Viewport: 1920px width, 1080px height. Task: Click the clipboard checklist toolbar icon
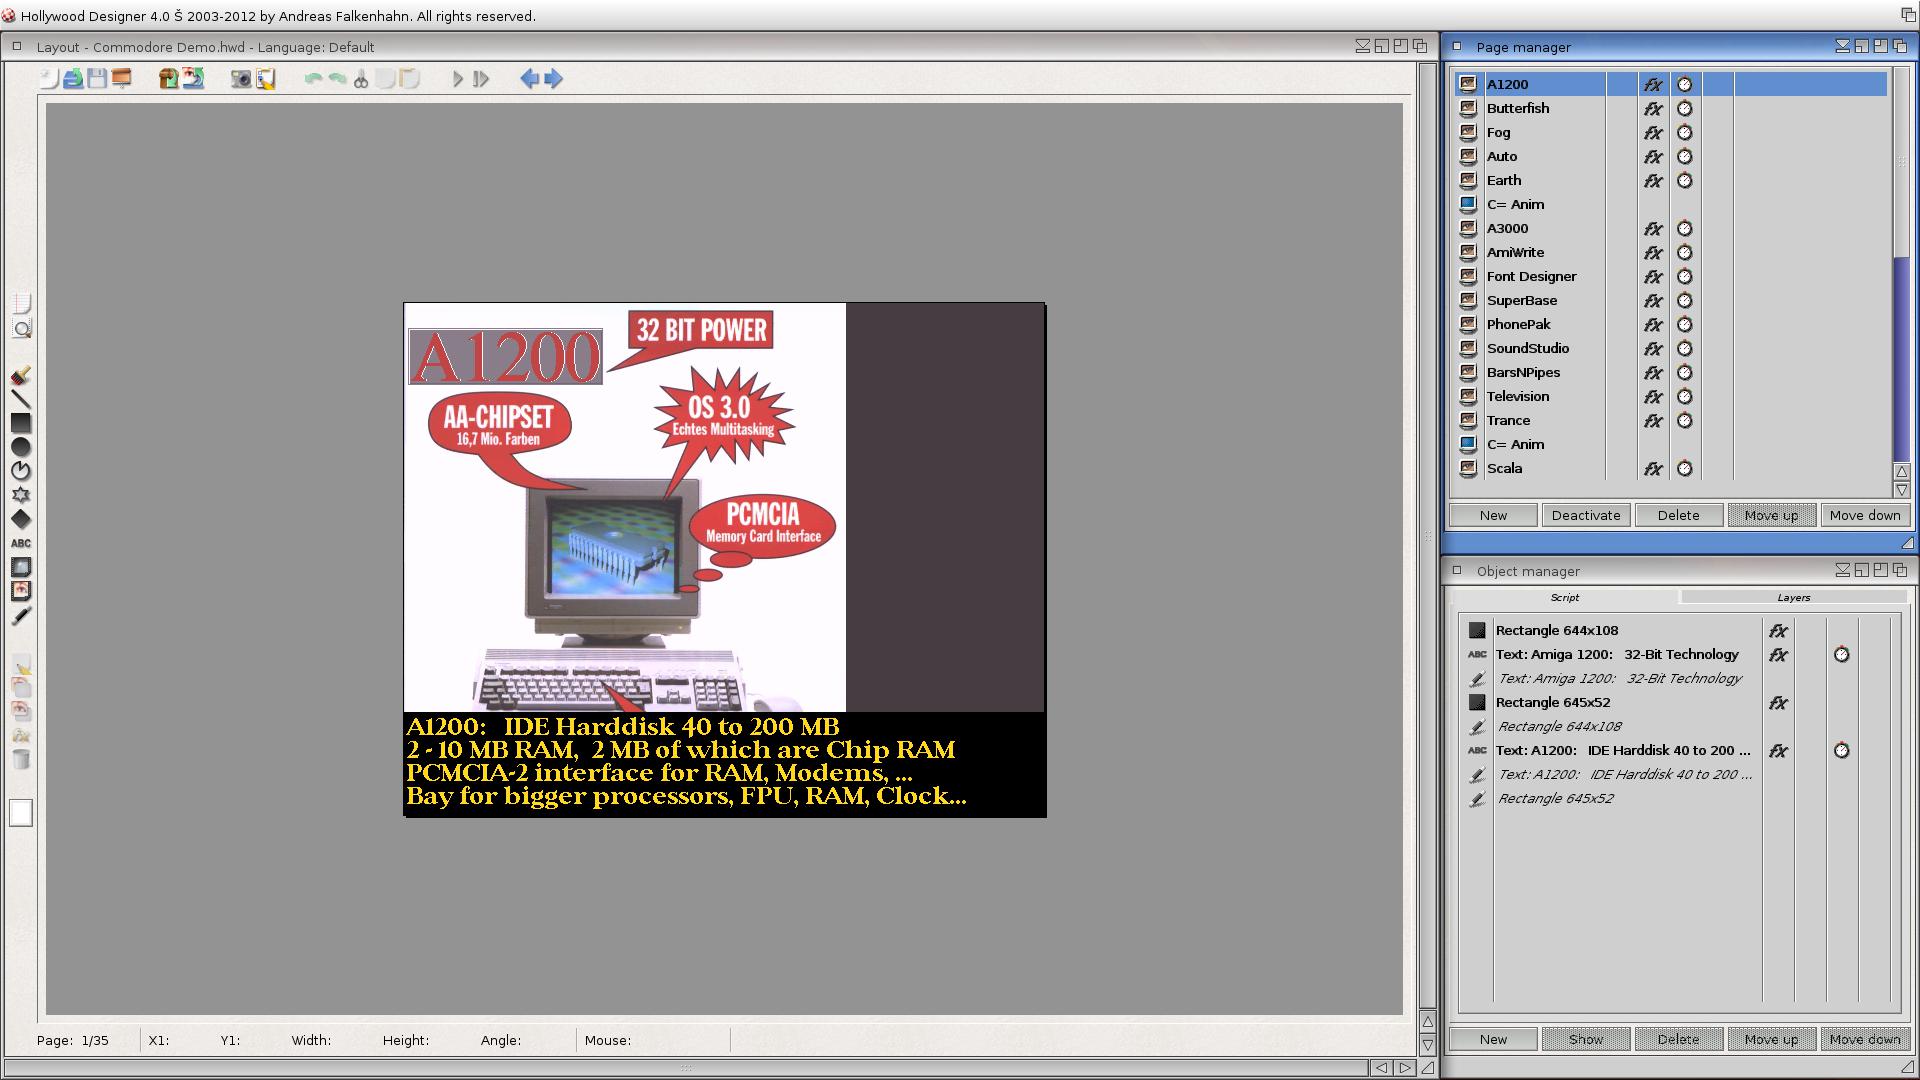pos(265,79)
